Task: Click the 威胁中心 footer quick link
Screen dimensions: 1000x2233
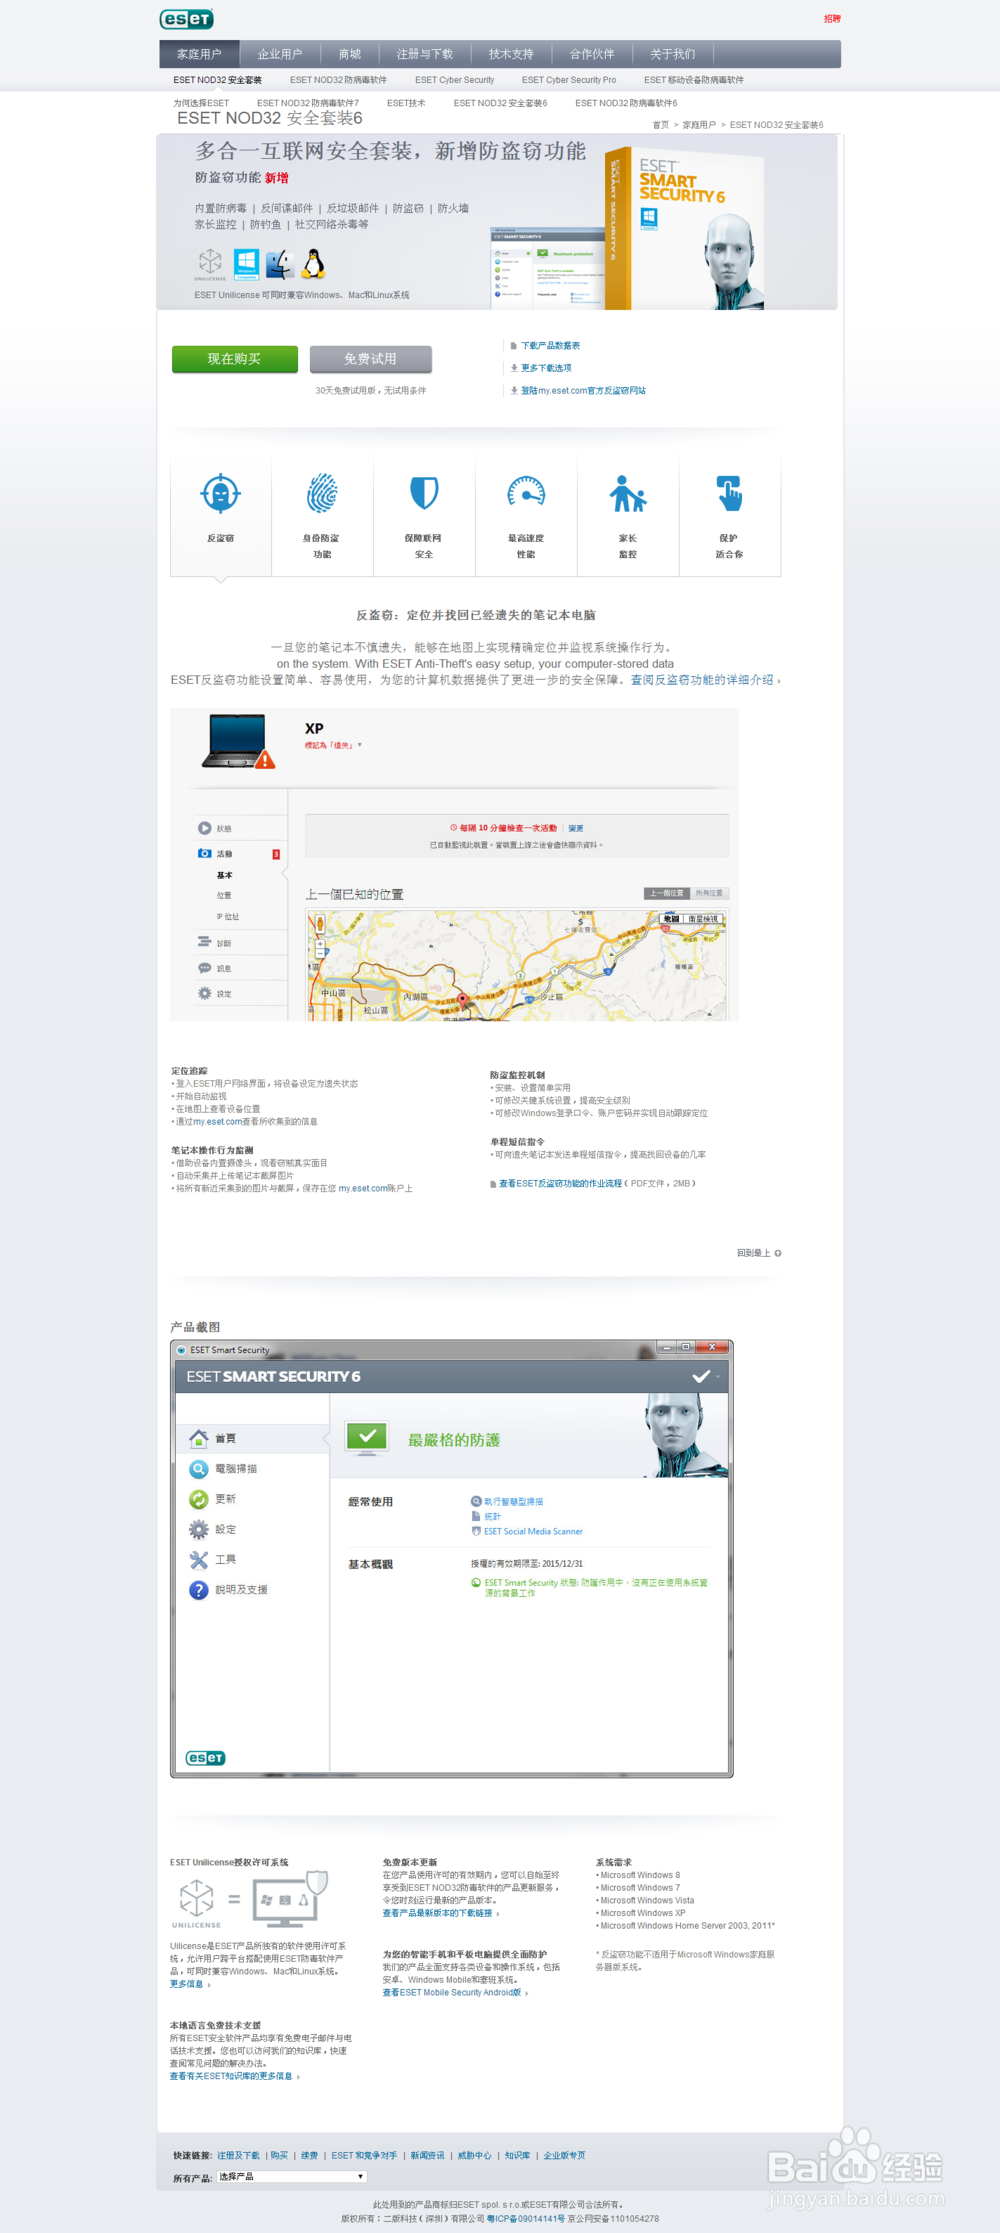Action: [475, 2155]
